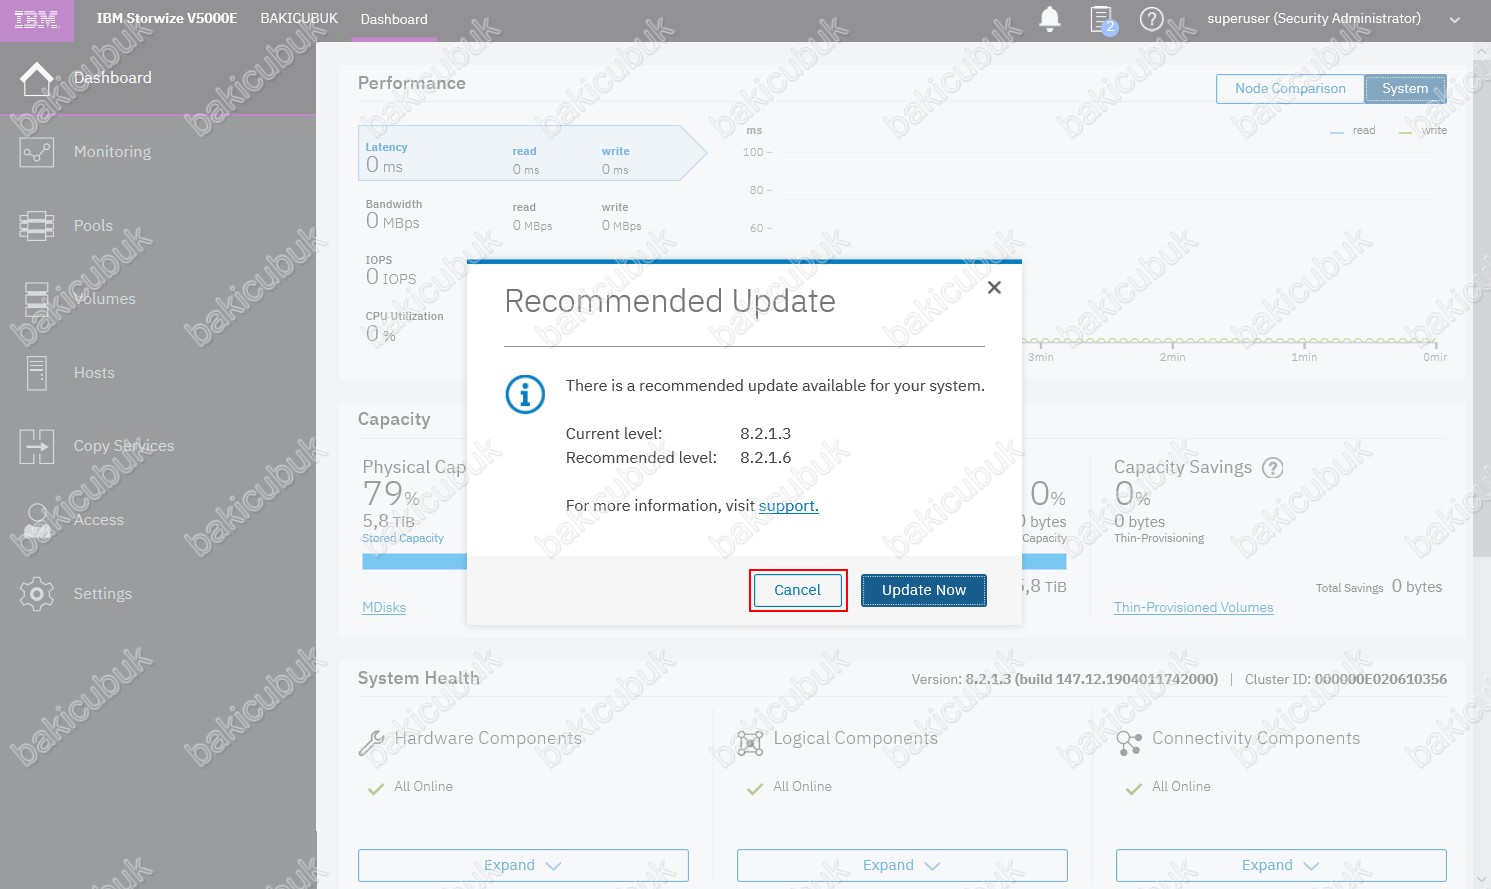Screen dimensions: 1491x889
Task: Open the Settings menu label
Action: click(x=102, y=594)
